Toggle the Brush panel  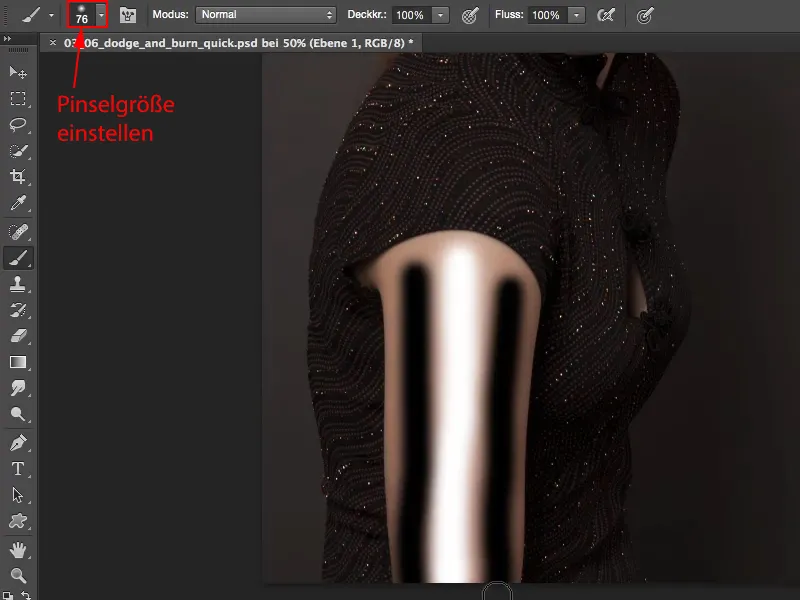[x=128, y=15]
